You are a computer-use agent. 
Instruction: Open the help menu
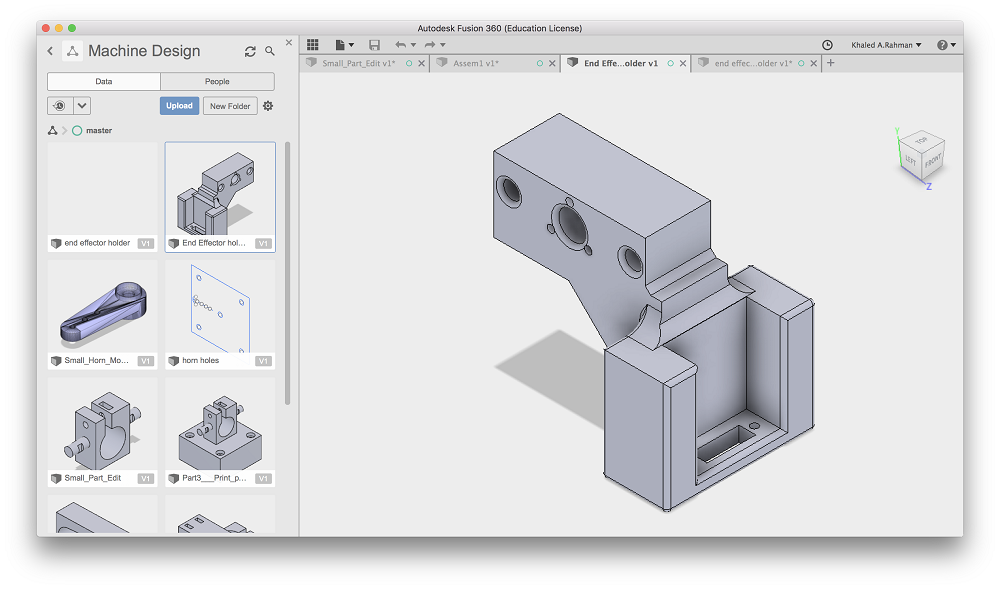(x=946, y=45)
